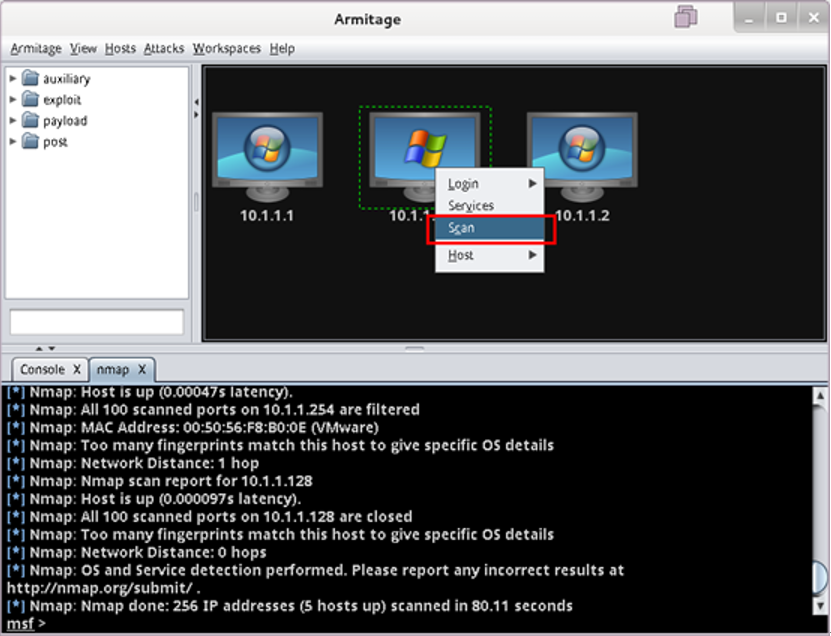Click the 'MAC Address: 00:50:56:F8:B0:0E' line
The height and width of the screenshot is (636, 831).
coord(193,427)
